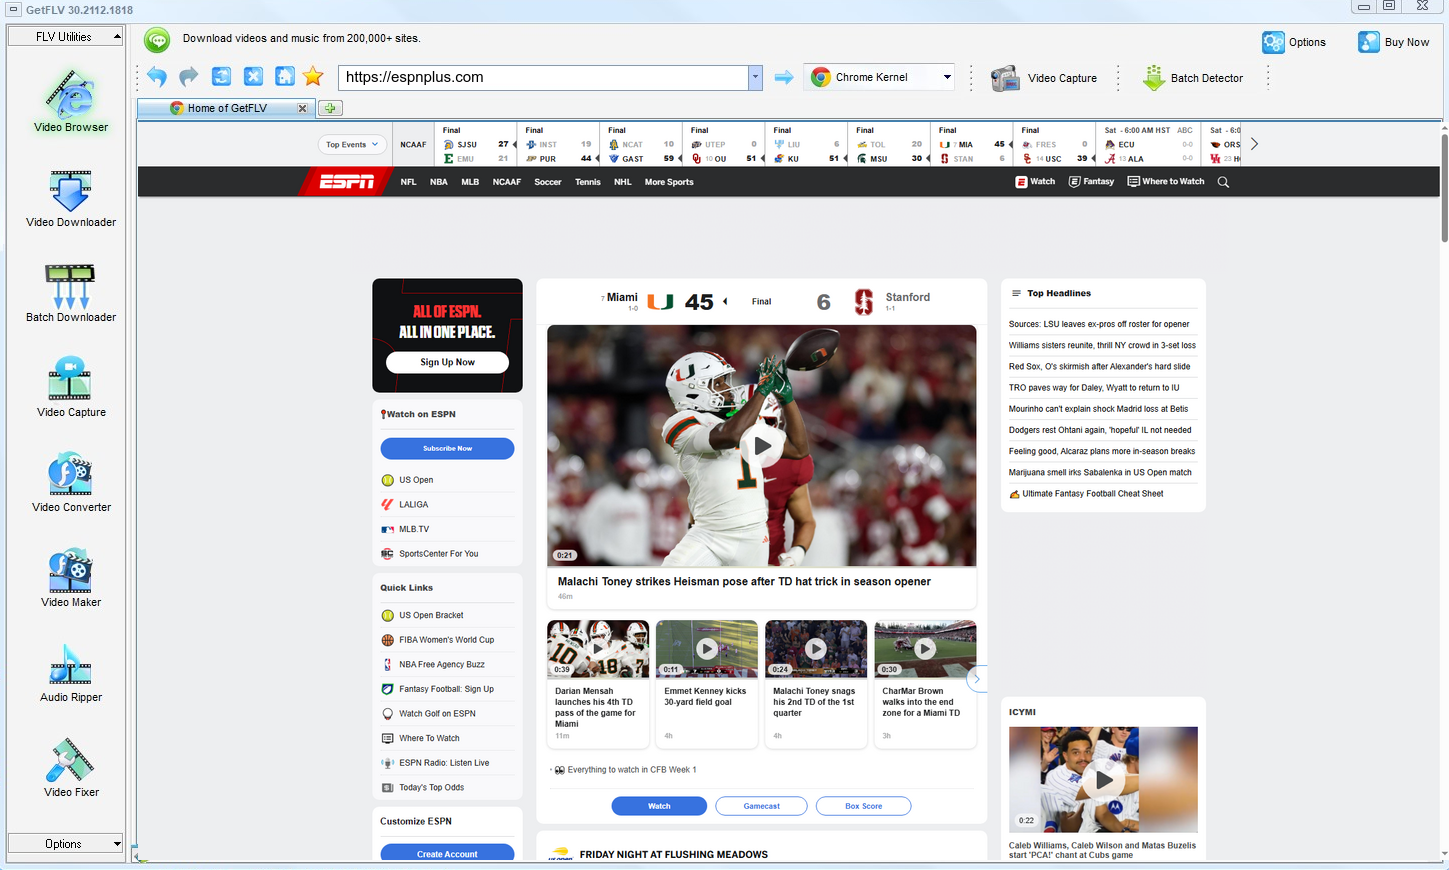1449x870 pixels.
Task: Open the Batch Detector tool
Action: click(1193, 78)
